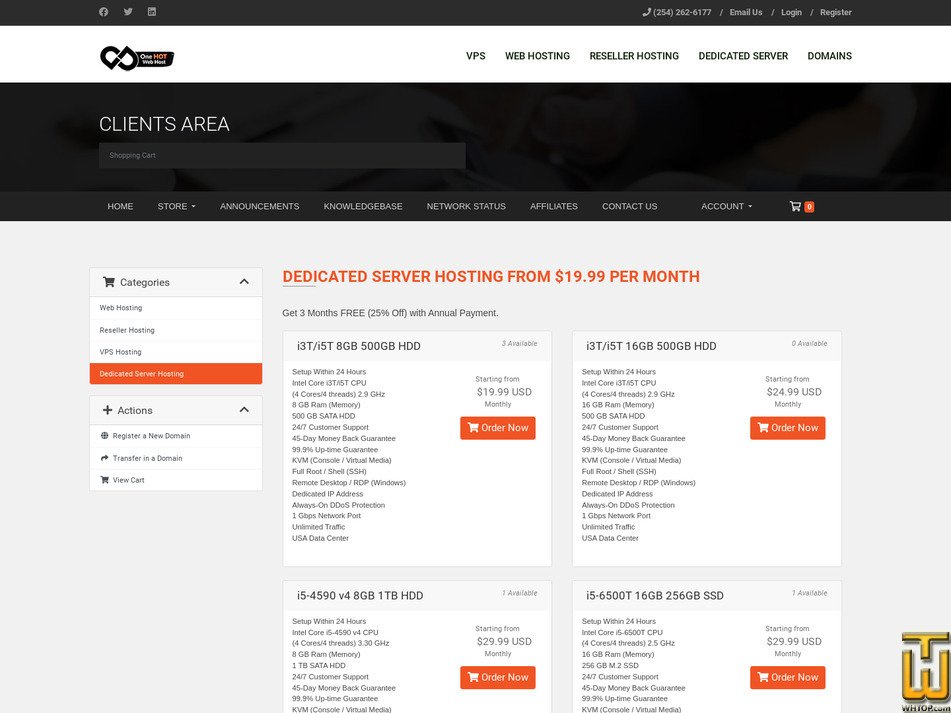Collapse the Categories panel chevron

click(x=244, y=282)
